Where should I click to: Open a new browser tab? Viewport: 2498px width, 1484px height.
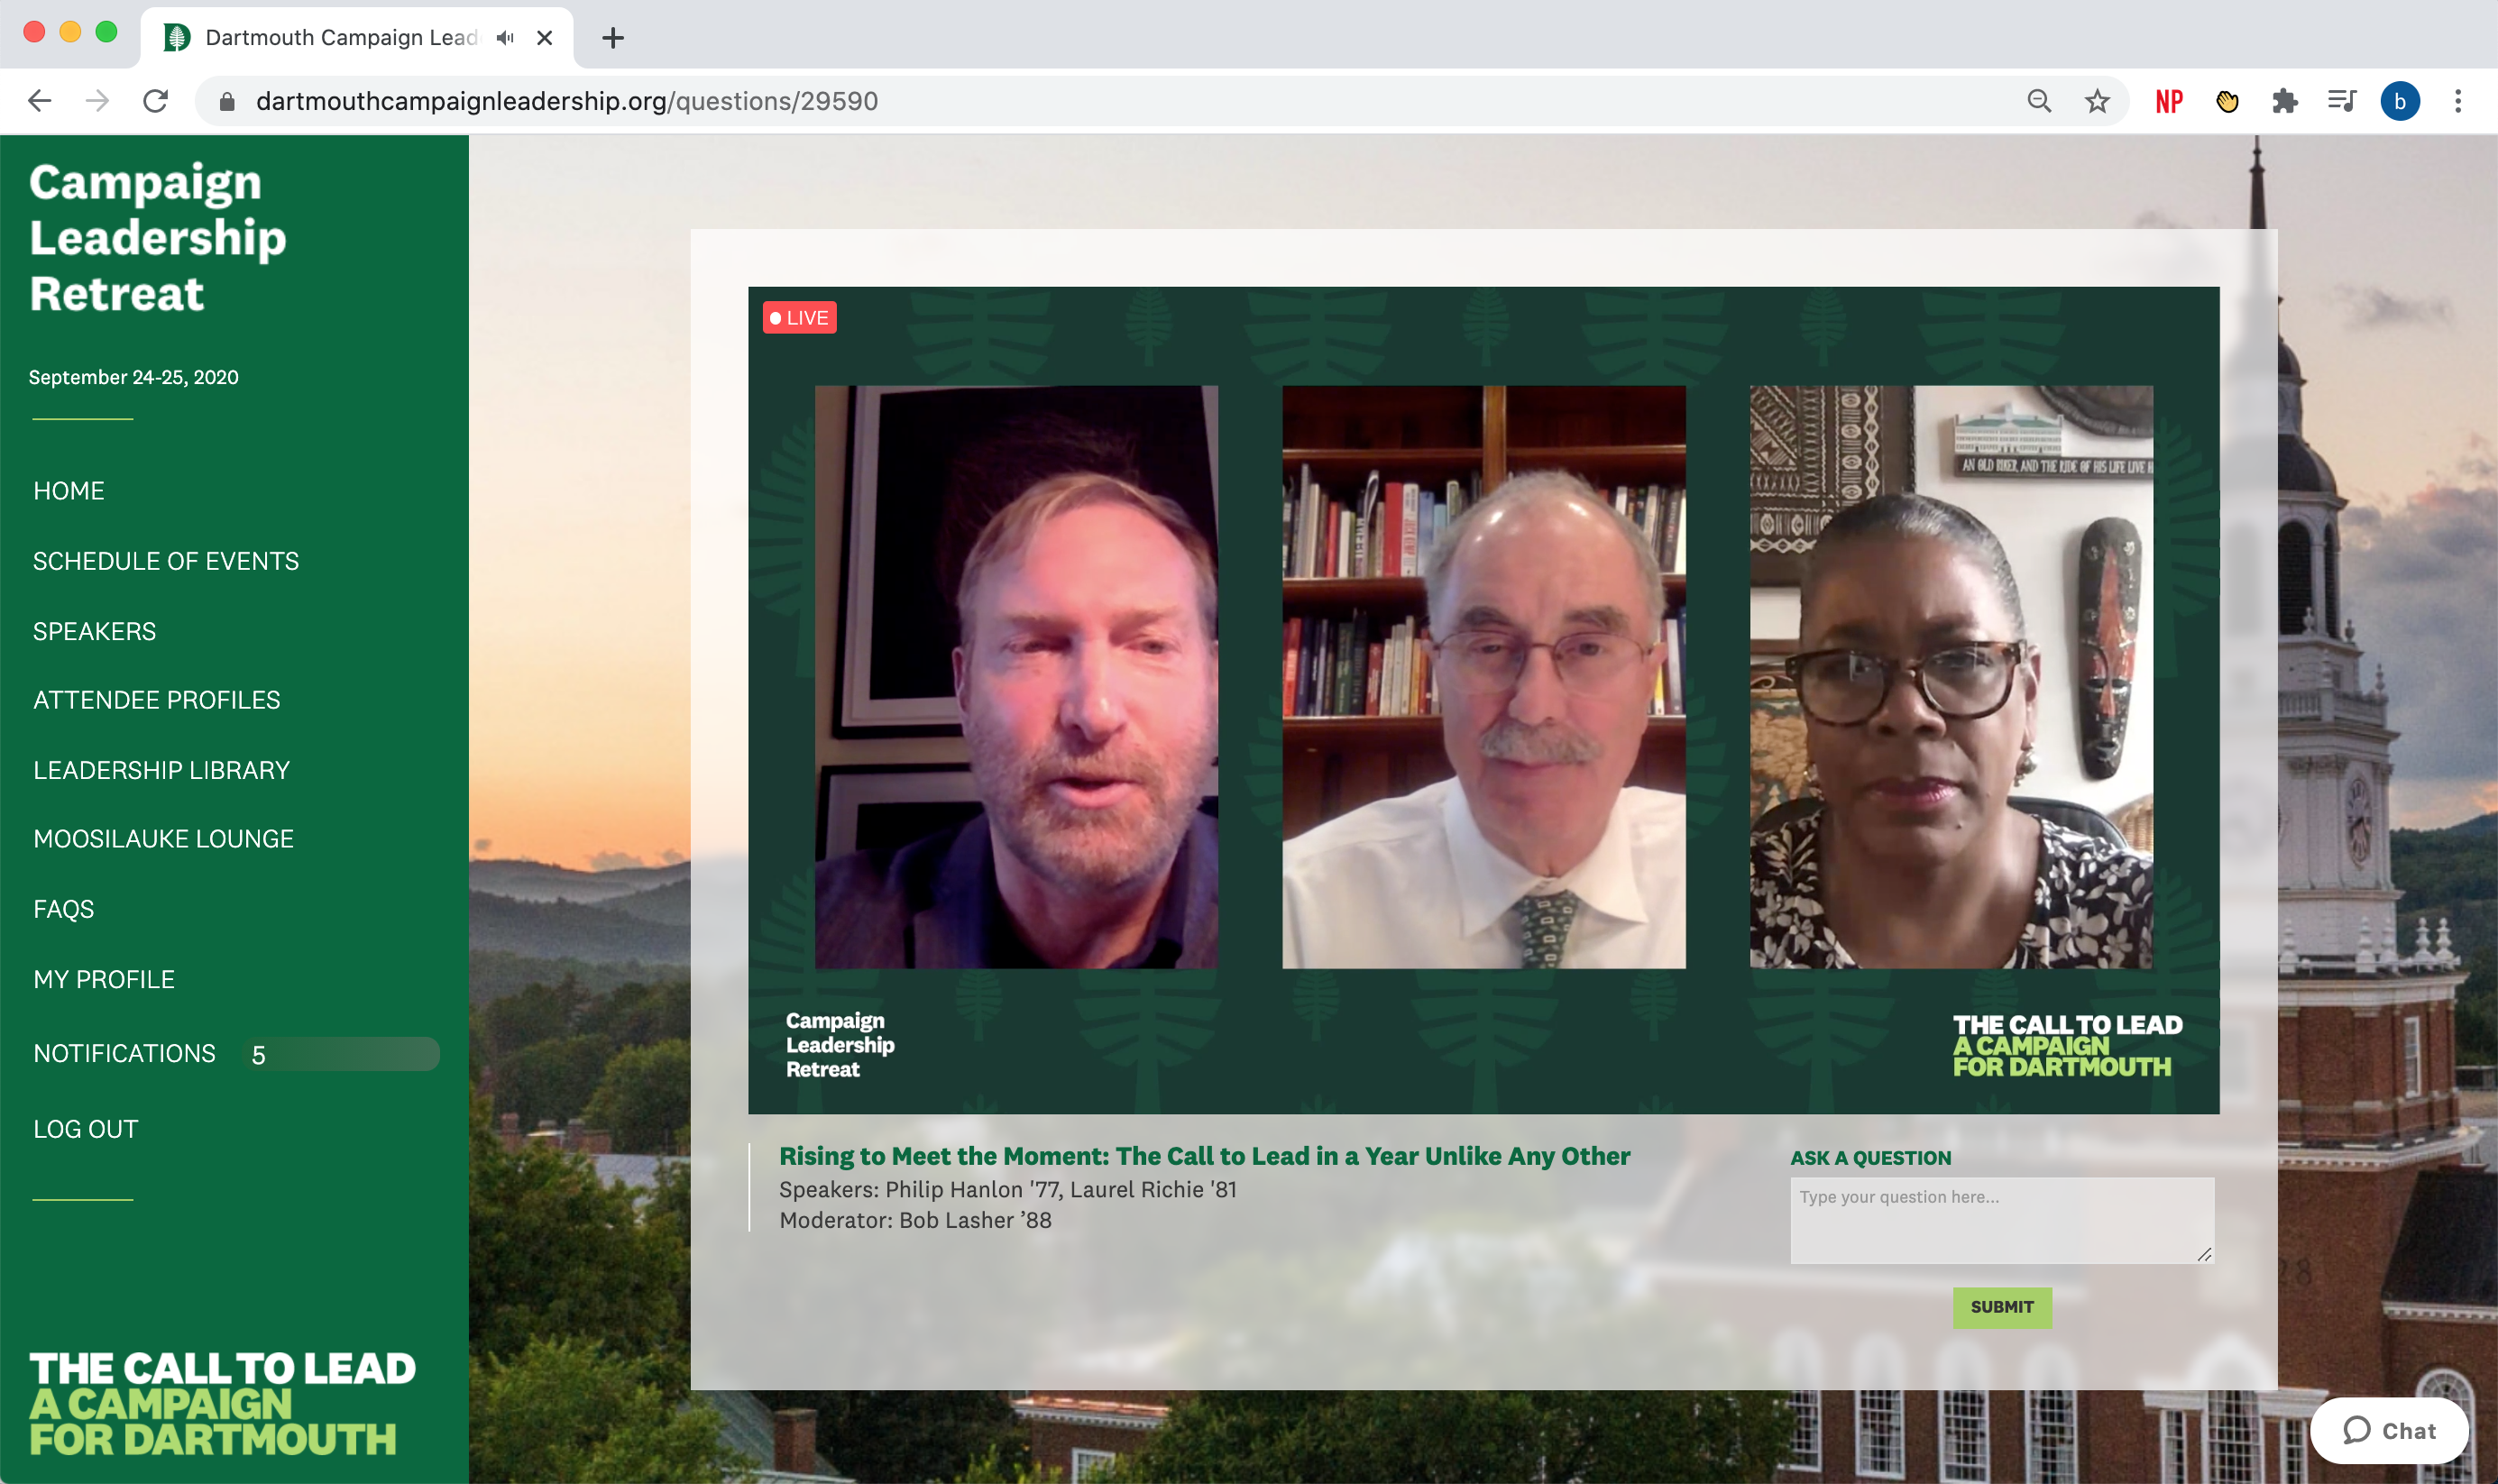tap(613, 38)
